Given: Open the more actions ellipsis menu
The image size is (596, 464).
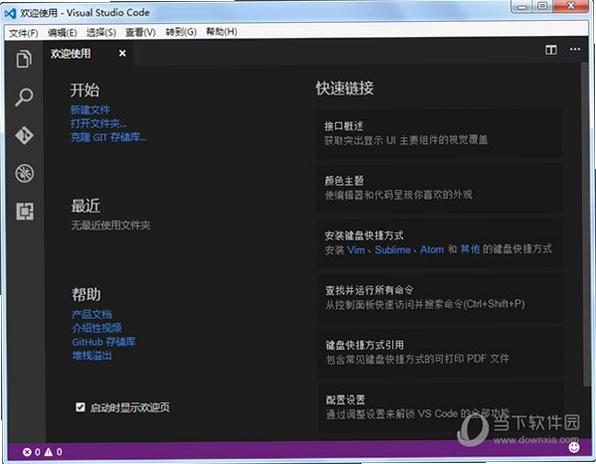Looking at the screenshot, I should [575, 49].
